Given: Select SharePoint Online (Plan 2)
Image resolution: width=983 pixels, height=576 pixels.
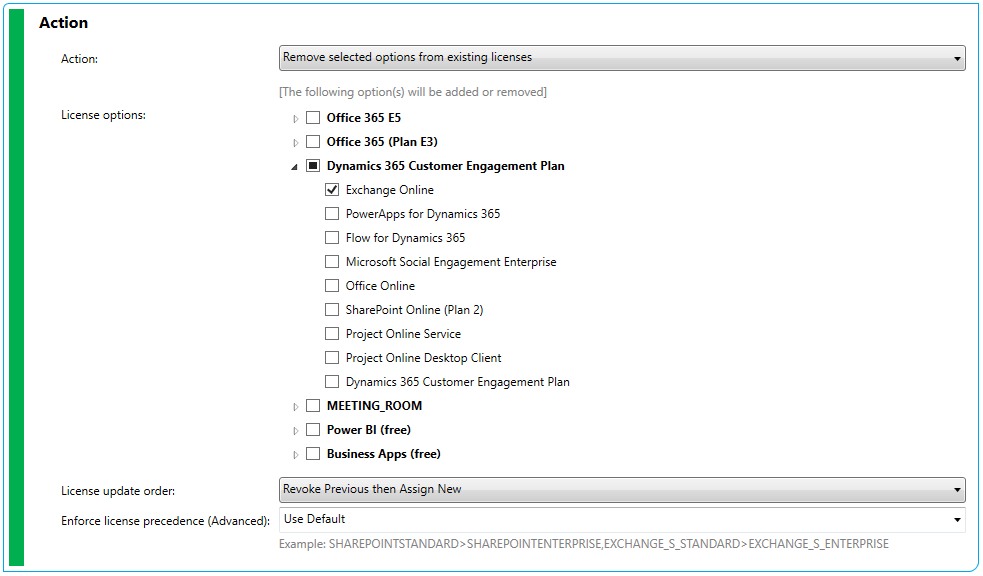Looking at the screenshot, I should (x=332, y=309).
